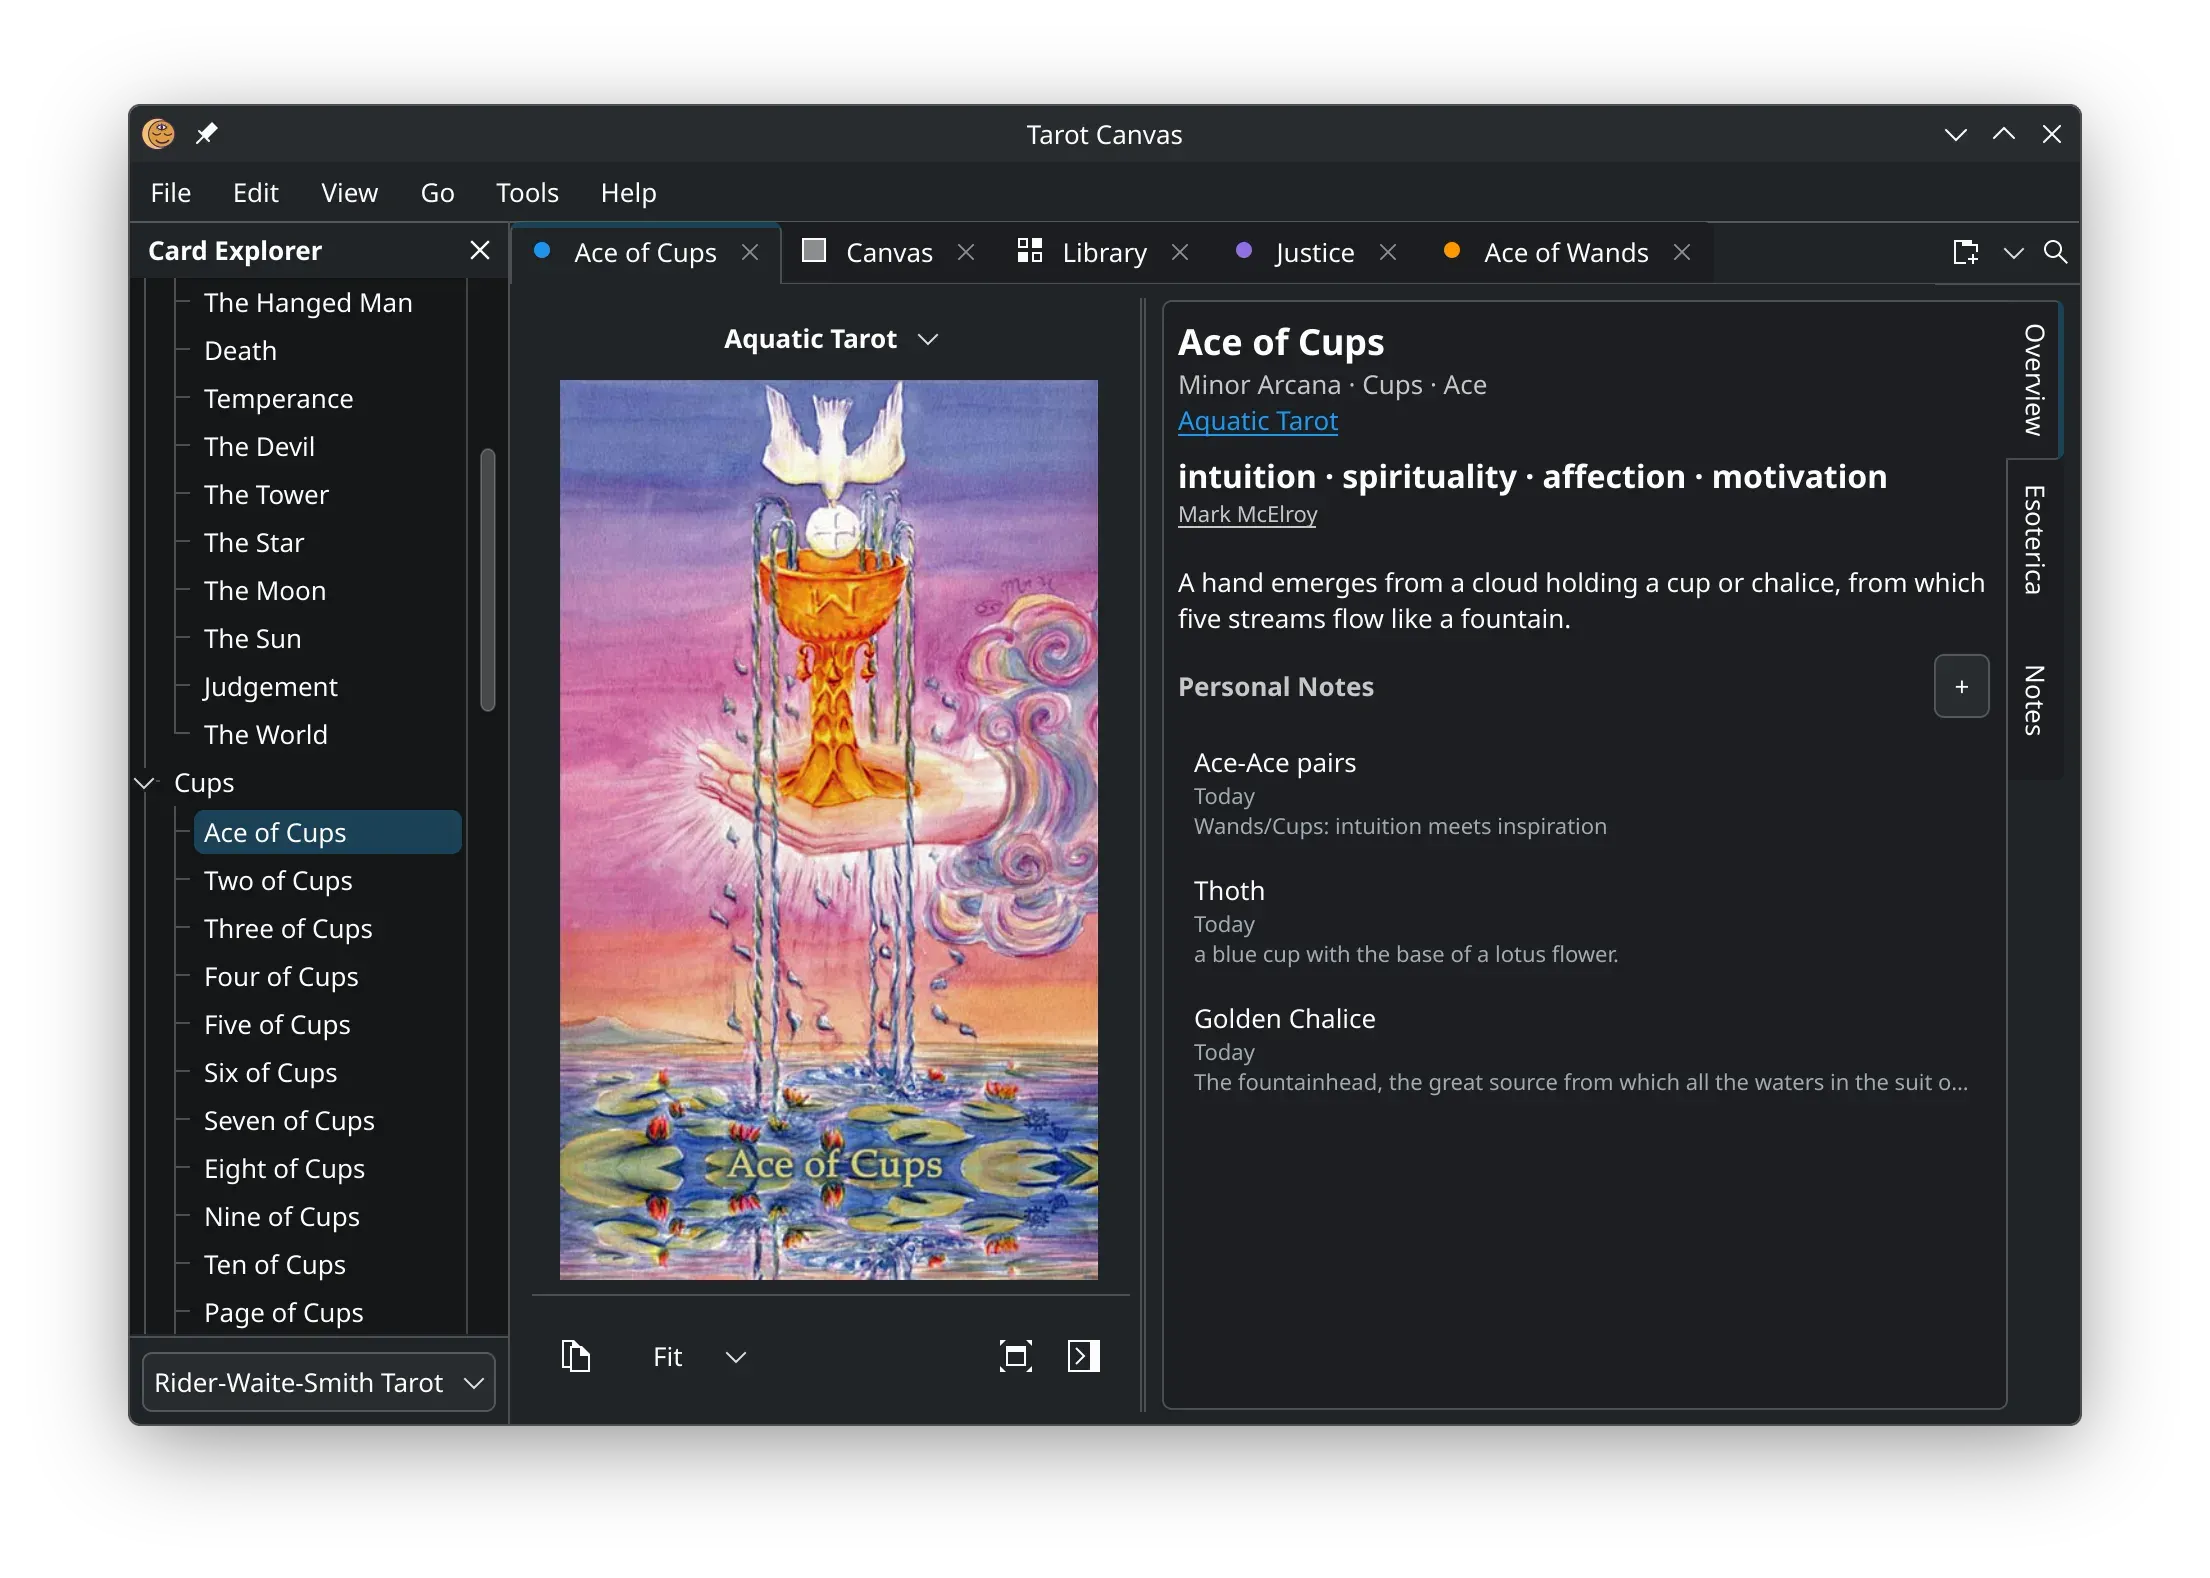Viewport: 2210px width, 1578px height.
Task: Toggle the side panel collapse icon below card
Action: point(1084,1356)
